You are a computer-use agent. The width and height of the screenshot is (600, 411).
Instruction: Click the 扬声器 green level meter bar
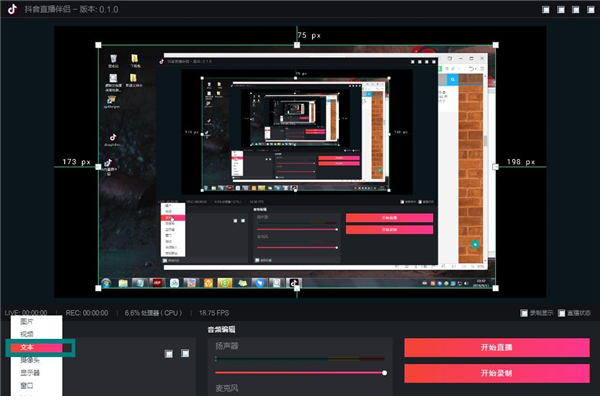coord(300,359)
